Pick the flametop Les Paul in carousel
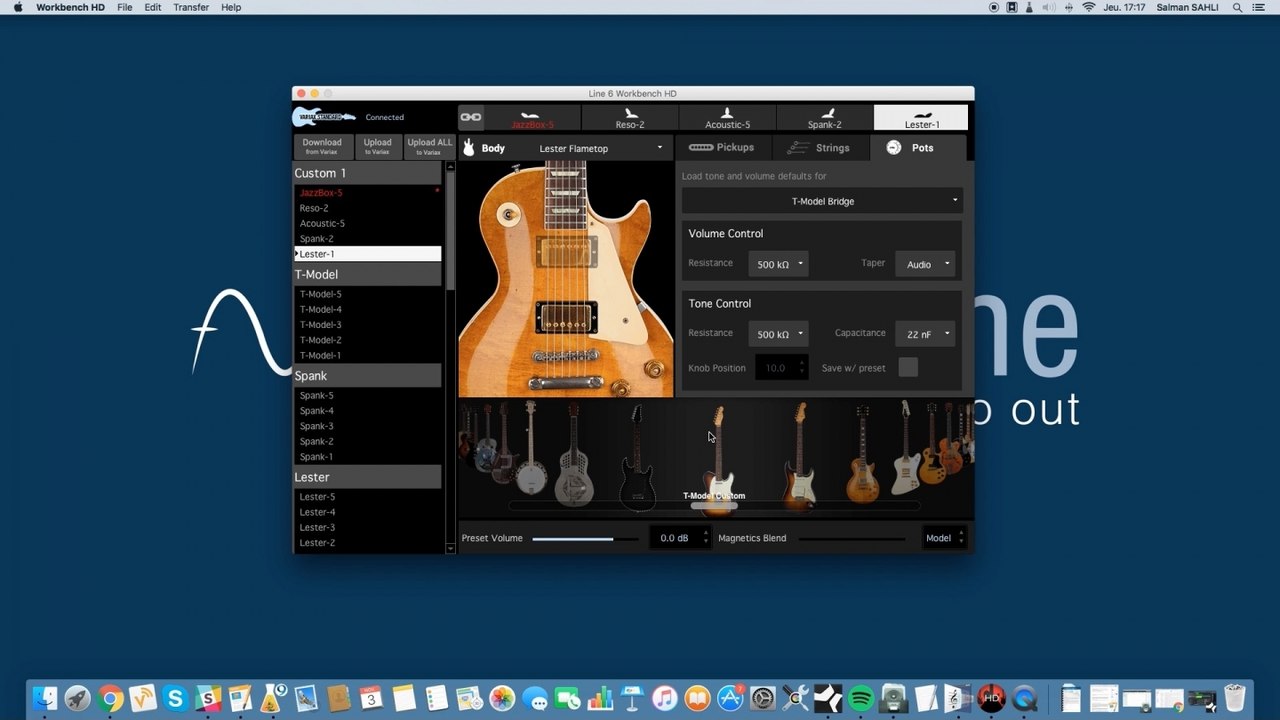The width and height of the screenshot is (1280, 720). [x=862, y=452]
